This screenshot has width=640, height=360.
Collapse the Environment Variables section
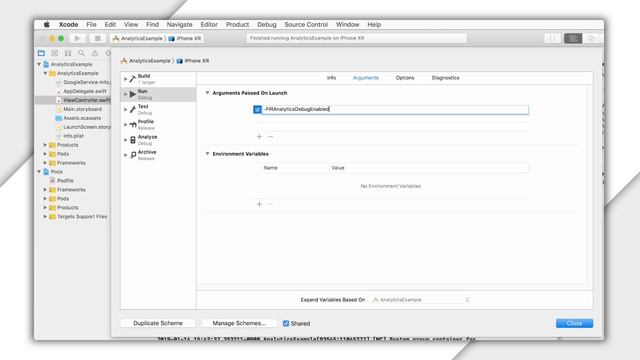pos(207,153)
